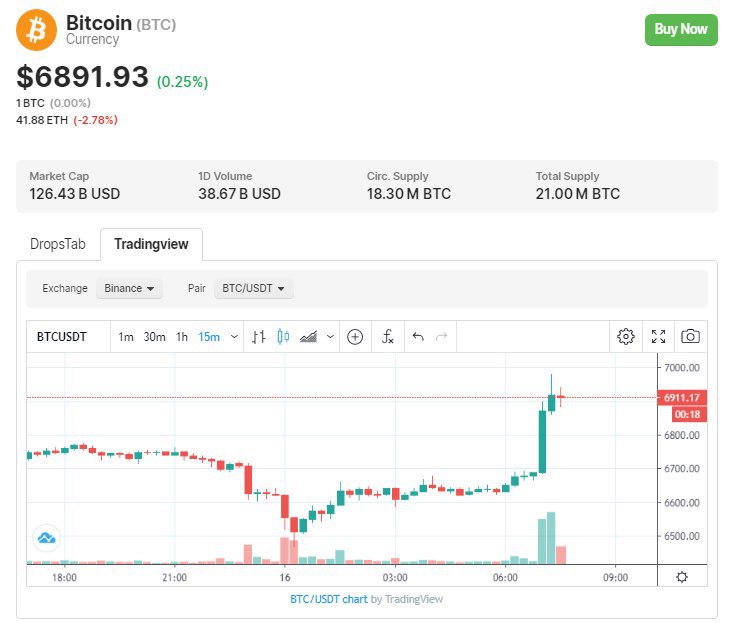Switch to the DropsTab tab

58,244
